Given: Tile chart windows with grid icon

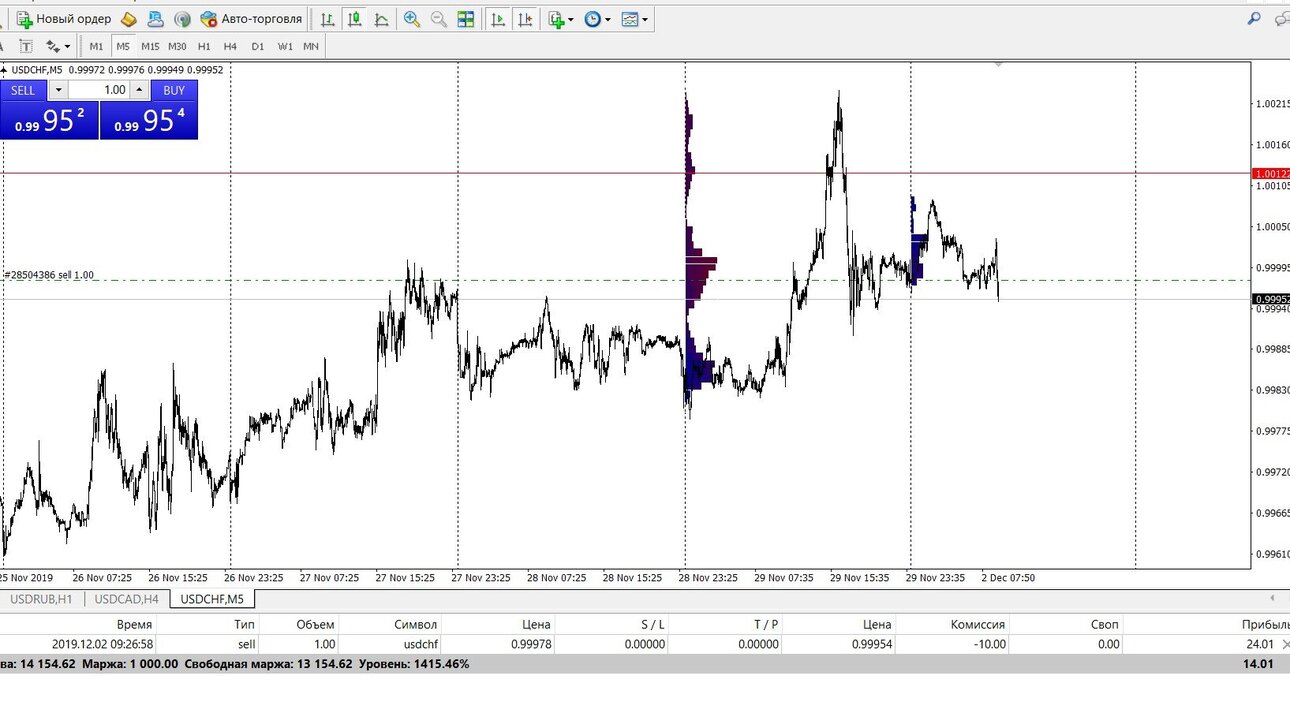Looking at the screenshot, I should (465, 19).
